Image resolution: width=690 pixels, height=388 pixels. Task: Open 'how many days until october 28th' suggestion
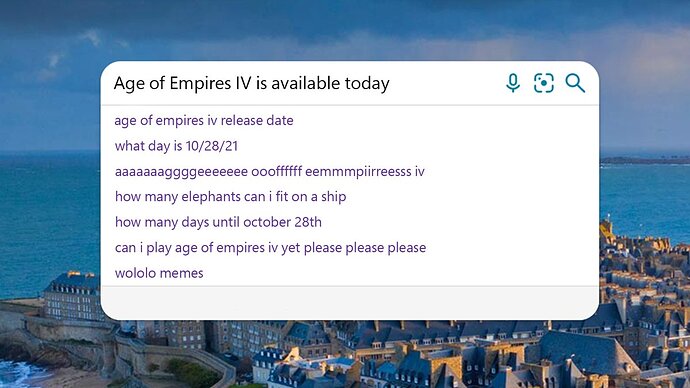tap(218, 222)
